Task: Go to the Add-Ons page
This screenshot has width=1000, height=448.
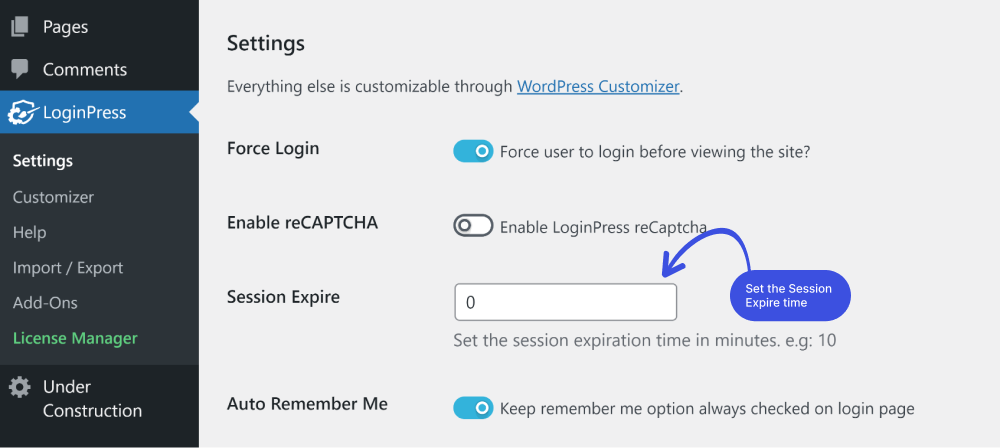Action: 45,302
